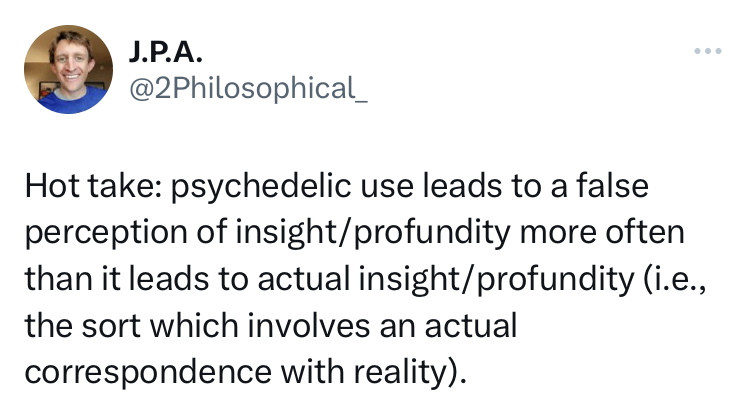
Task: Click the word "than" starting the third line
Action: 54,279
